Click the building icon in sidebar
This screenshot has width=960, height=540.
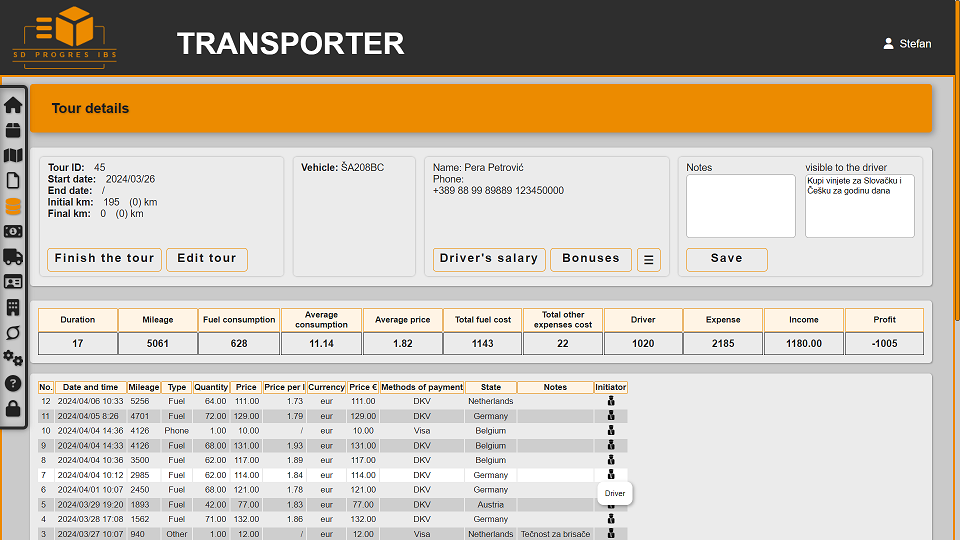(13, 307)
